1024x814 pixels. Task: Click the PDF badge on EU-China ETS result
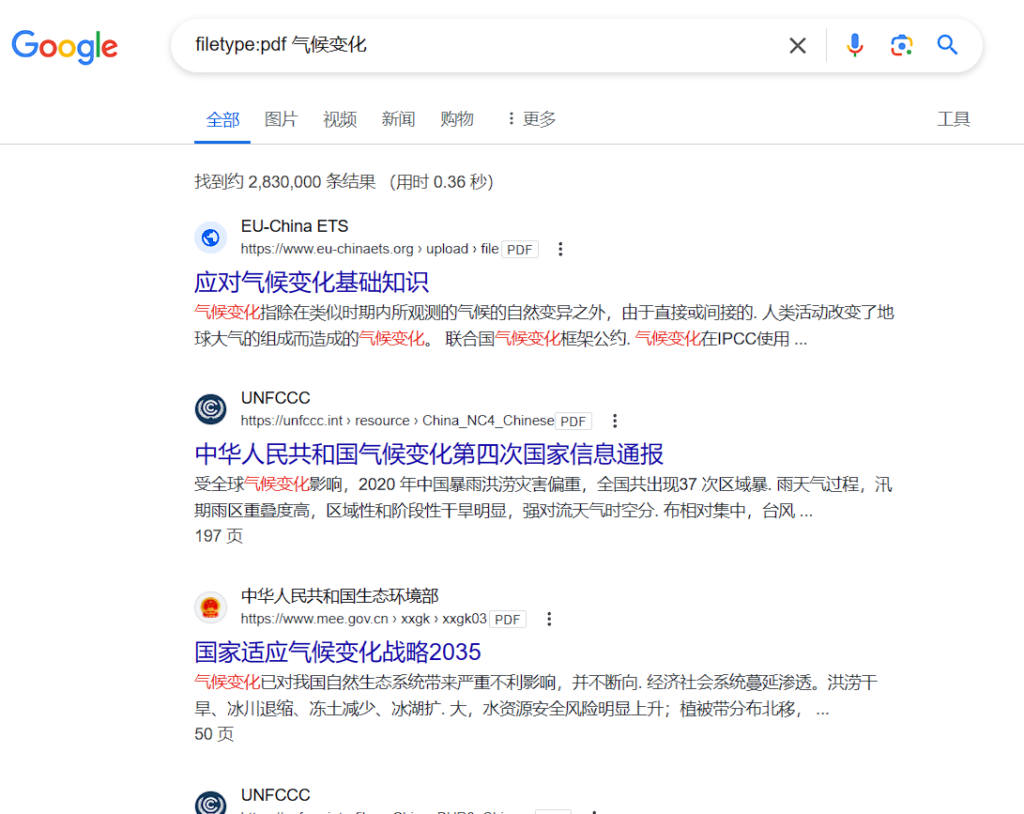(520, 250)
